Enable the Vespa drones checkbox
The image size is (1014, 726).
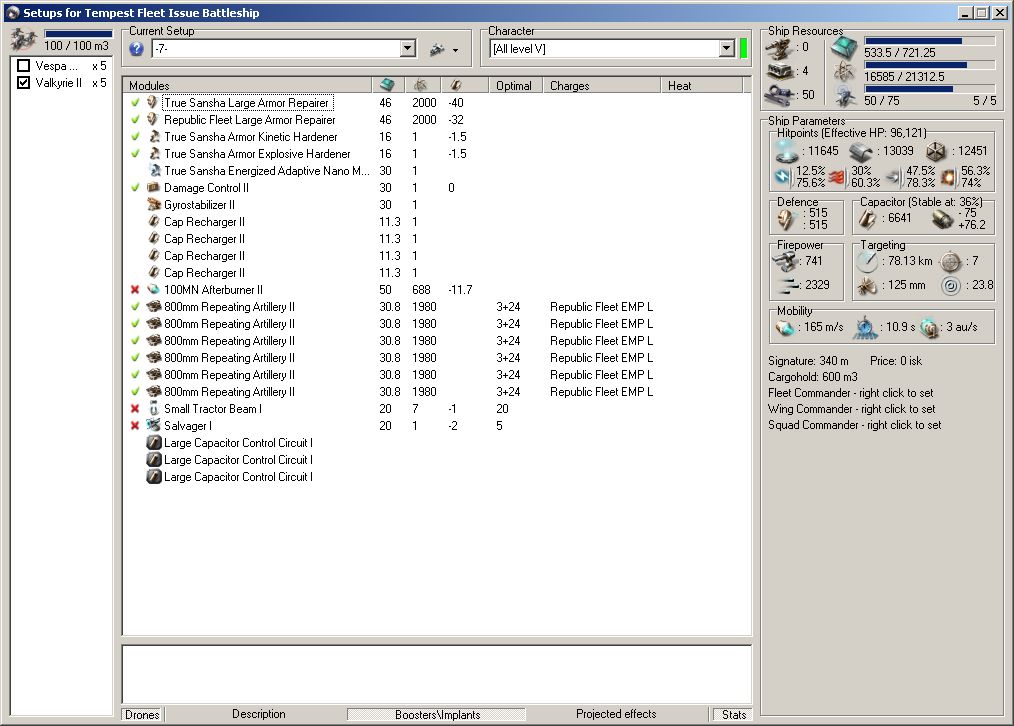click(x=23, y=66)
